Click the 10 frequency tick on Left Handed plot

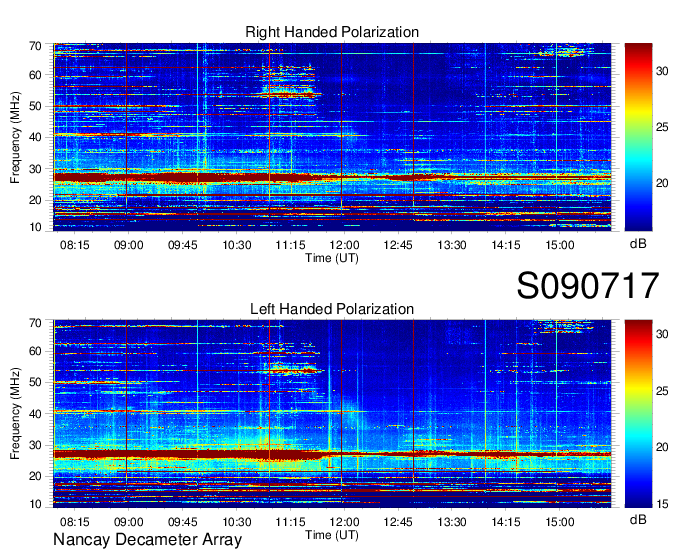35,504
